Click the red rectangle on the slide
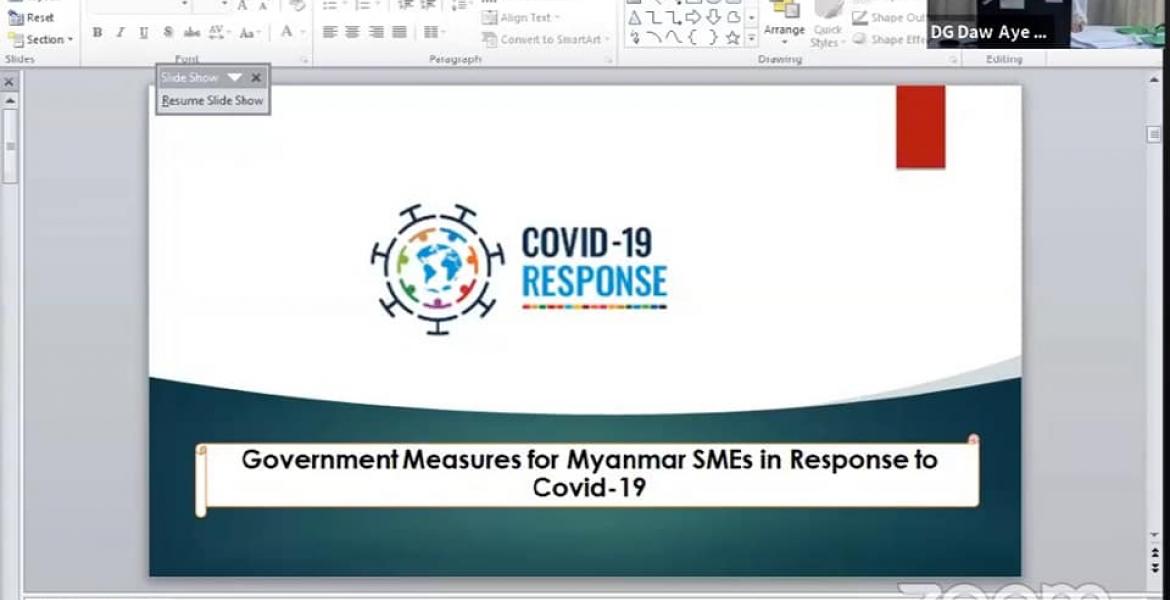The height and width of the screenshot is (600, 1170). (921, 127)
